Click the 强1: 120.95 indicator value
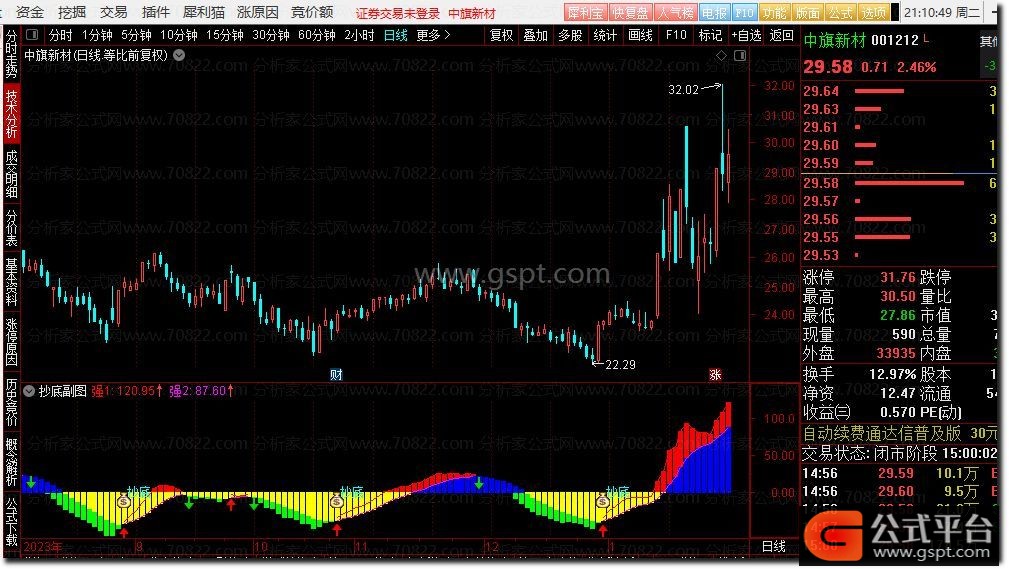This screenshot has width=1009, height=569. pyautogui.click(x=126, y=391)
